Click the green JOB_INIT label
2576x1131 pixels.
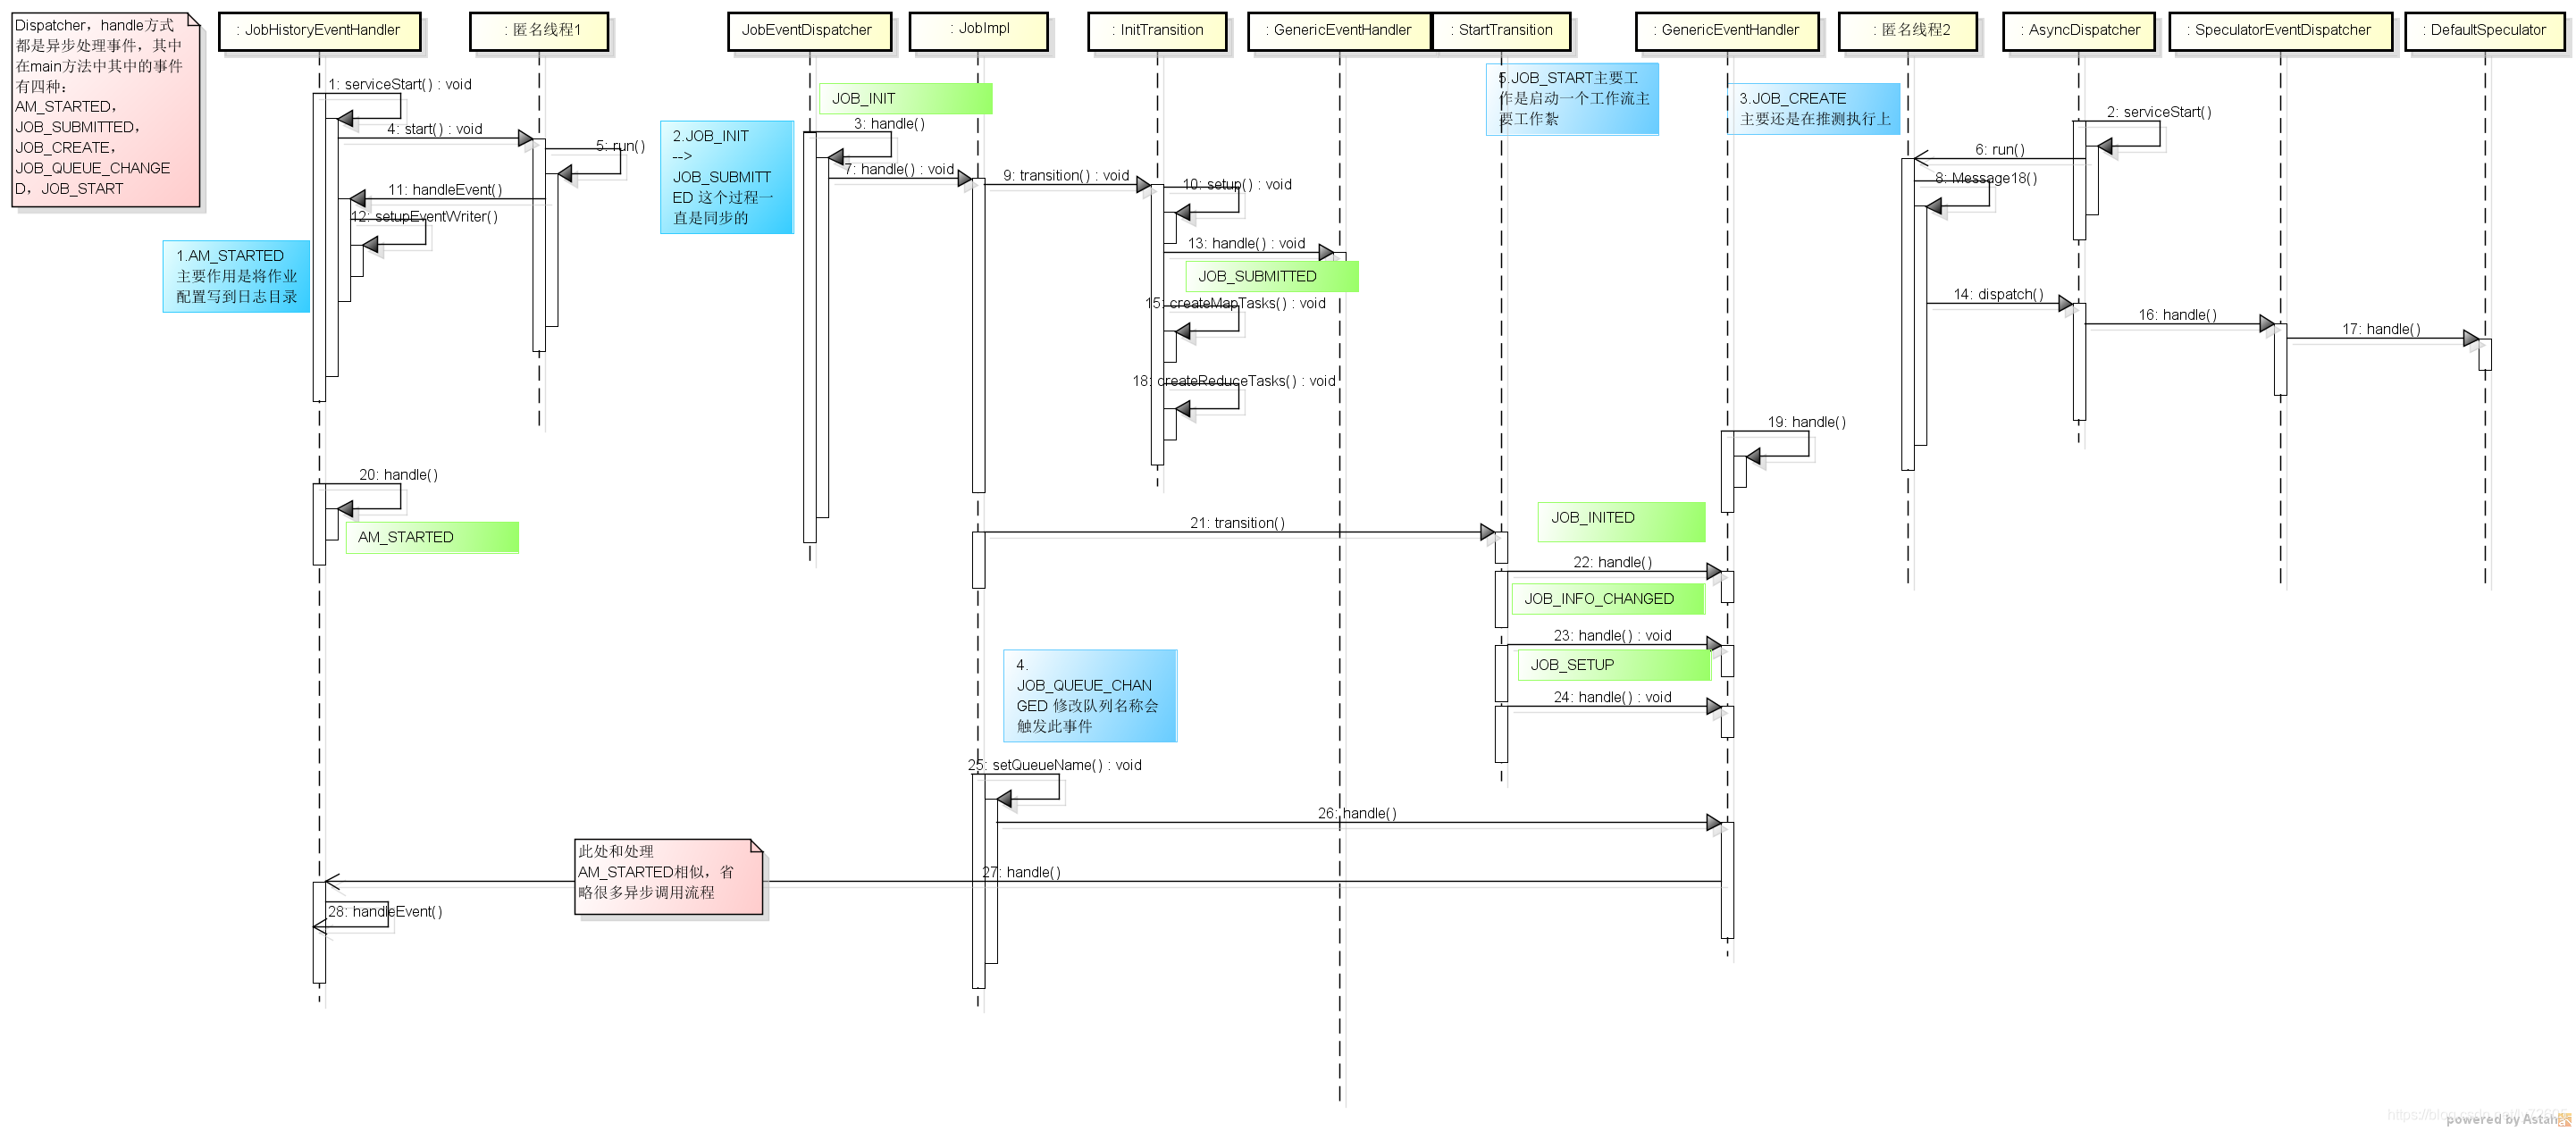pyautogui.click(x=905, y=98)
